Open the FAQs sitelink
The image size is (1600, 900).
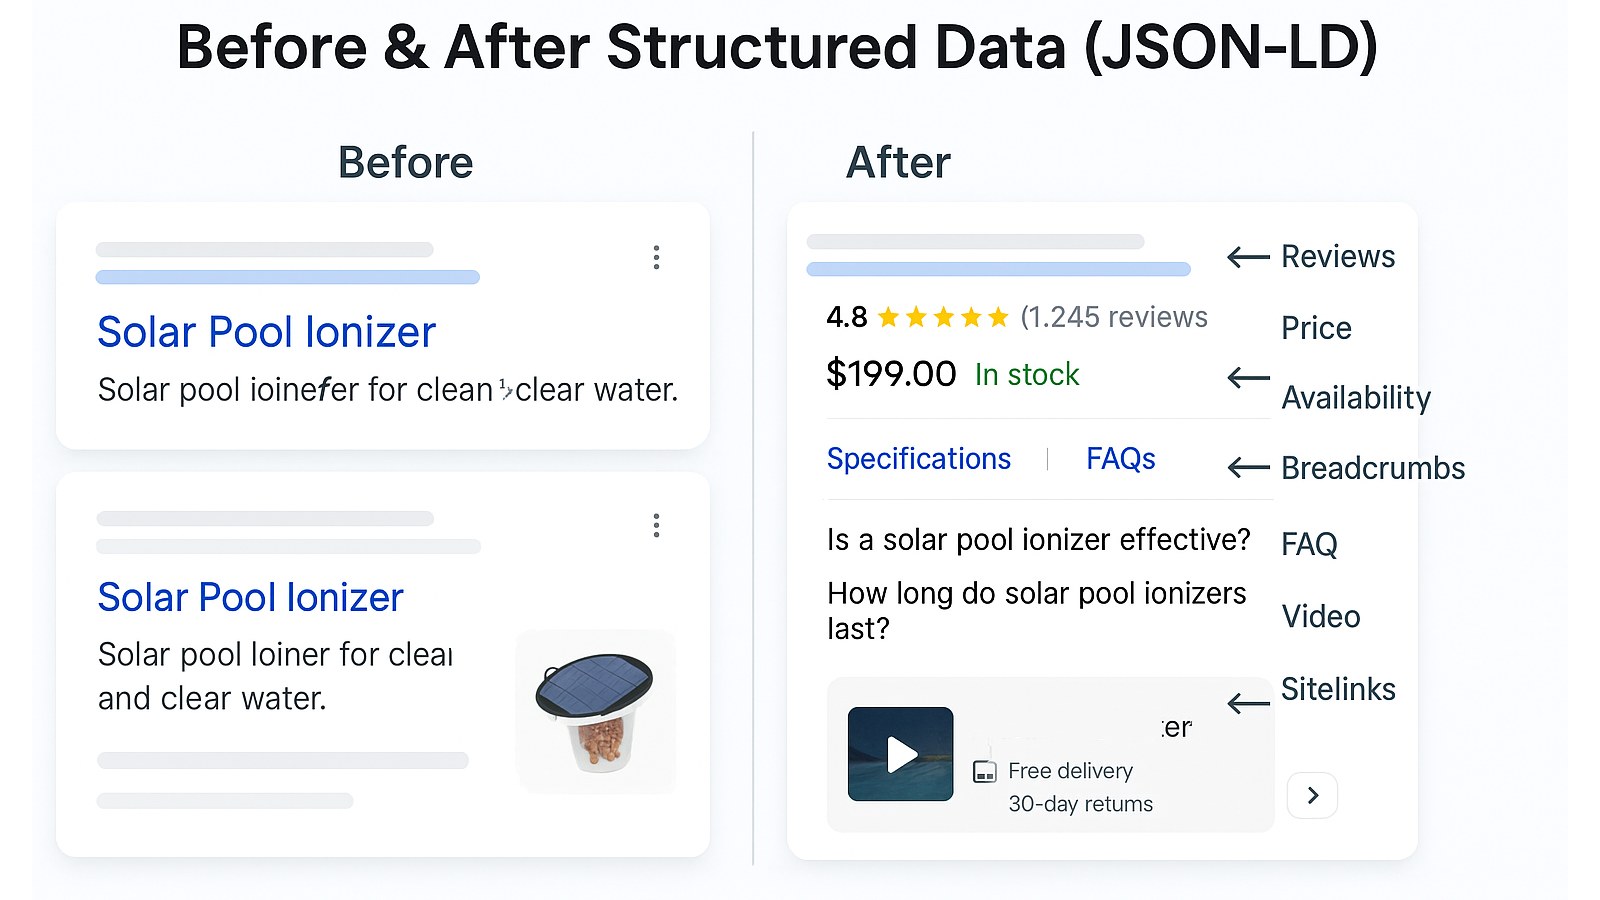(1120, 459)
